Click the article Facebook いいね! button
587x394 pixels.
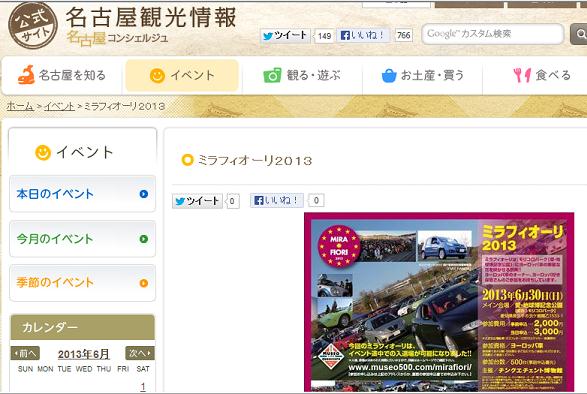[277, 200]
